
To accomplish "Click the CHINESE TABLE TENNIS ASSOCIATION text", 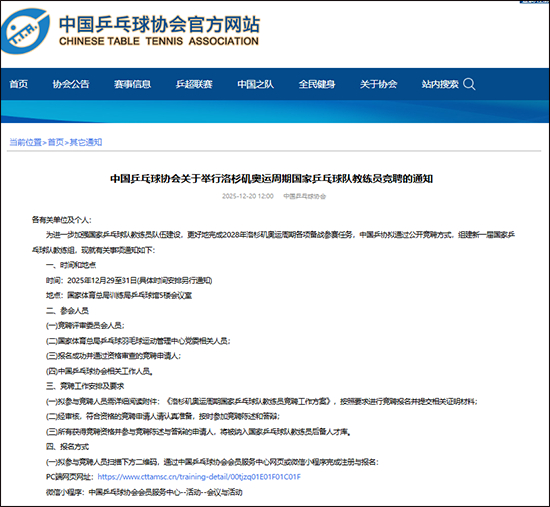I will click(x=159, y=41).
